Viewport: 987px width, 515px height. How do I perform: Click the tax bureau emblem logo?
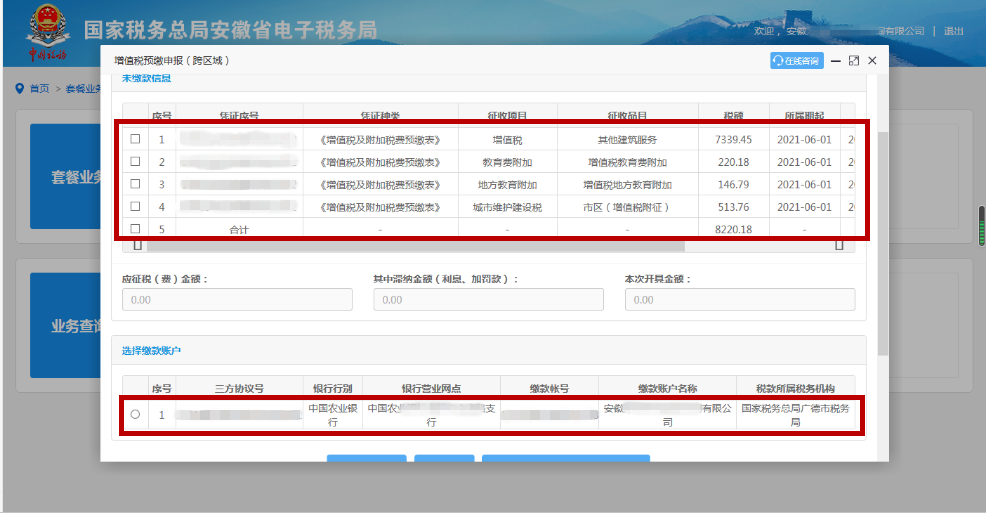(47, 31)
